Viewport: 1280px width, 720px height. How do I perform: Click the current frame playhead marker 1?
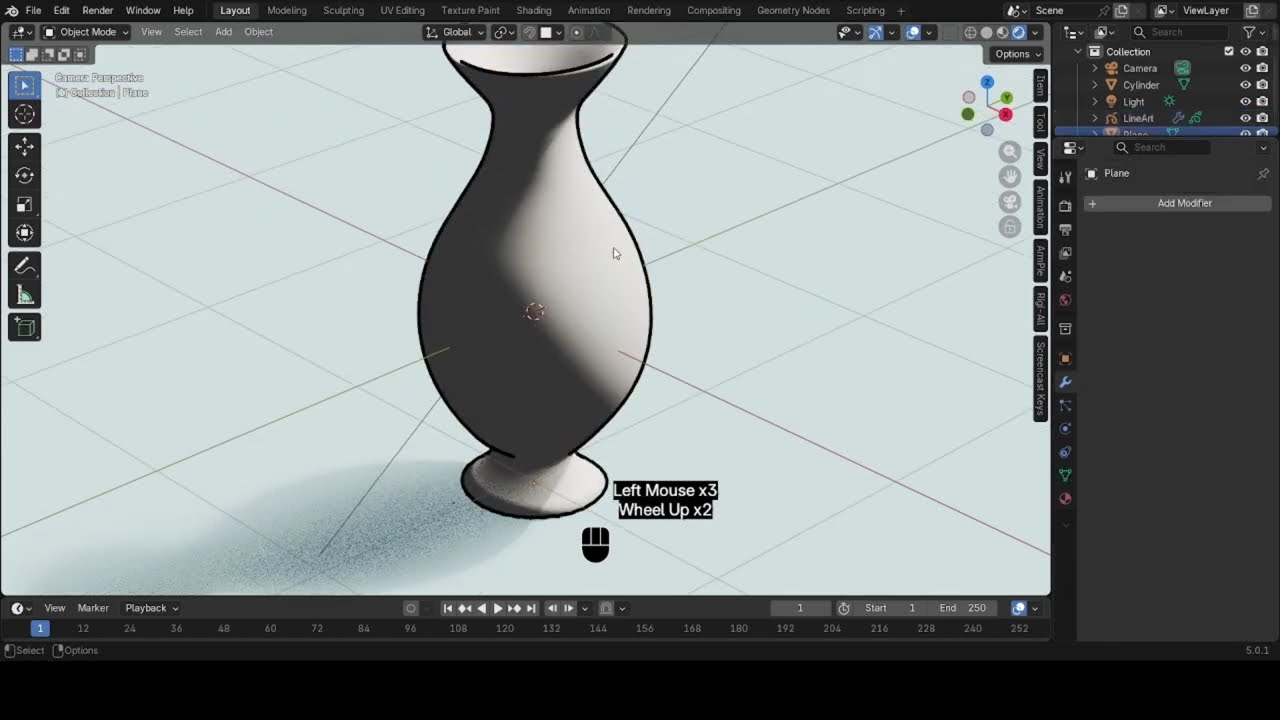(x=40, y=628)
